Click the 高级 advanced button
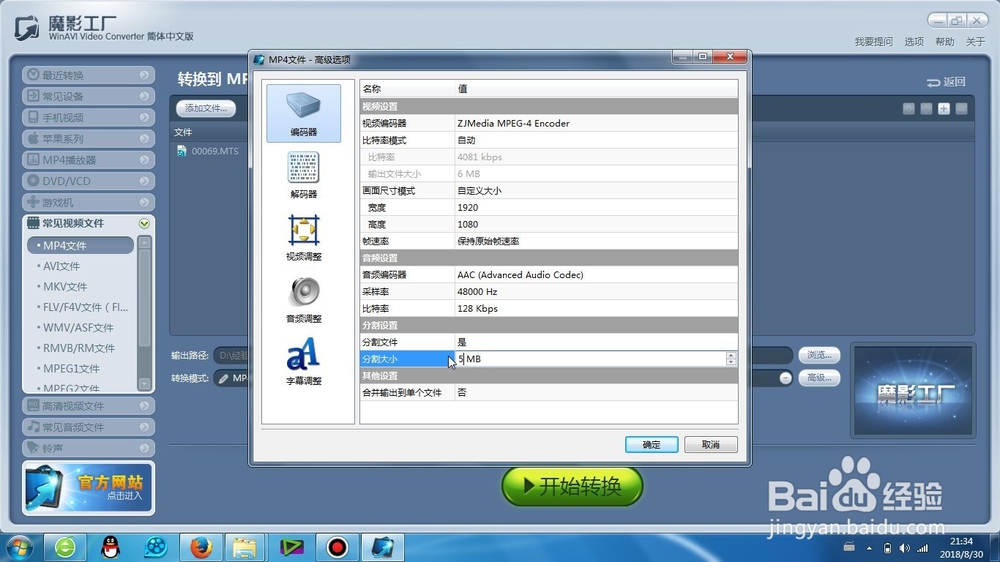This screenshot has width=1000, height=562. 819,378
